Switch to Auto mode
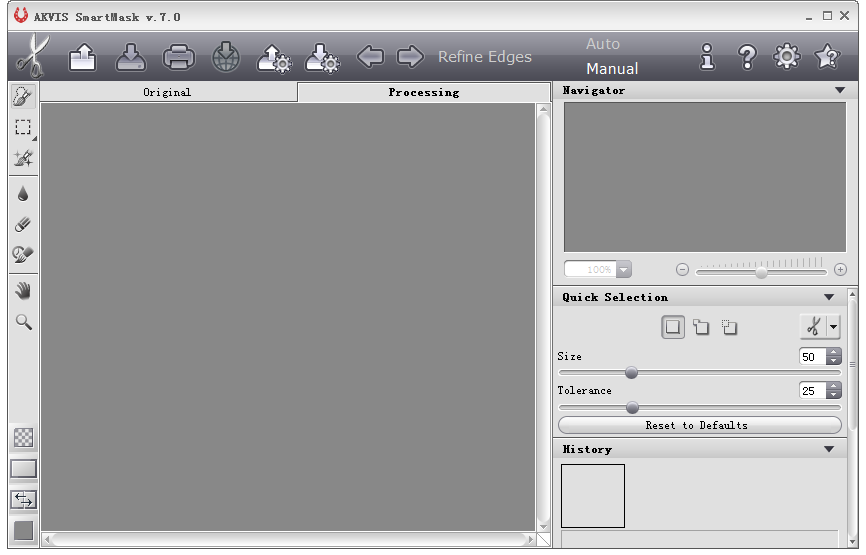The width and height of the screenshot is (866, 555). [603, 44]
